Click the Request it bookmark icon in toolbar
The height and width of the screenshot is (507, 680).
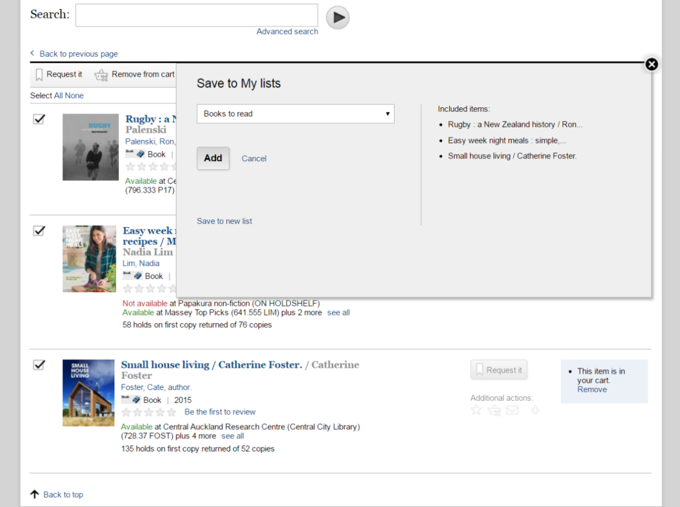point(39,75)
